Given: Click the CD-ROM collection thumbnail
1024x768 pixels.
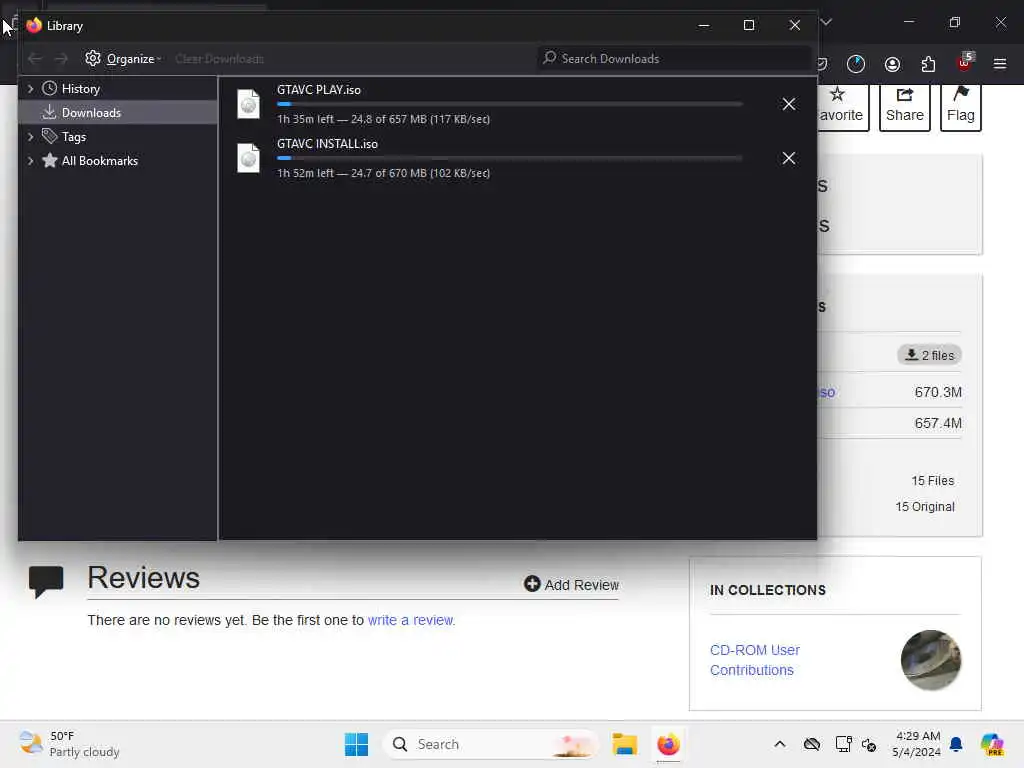Looking at the screenshot, I should (x=931, y=660).
